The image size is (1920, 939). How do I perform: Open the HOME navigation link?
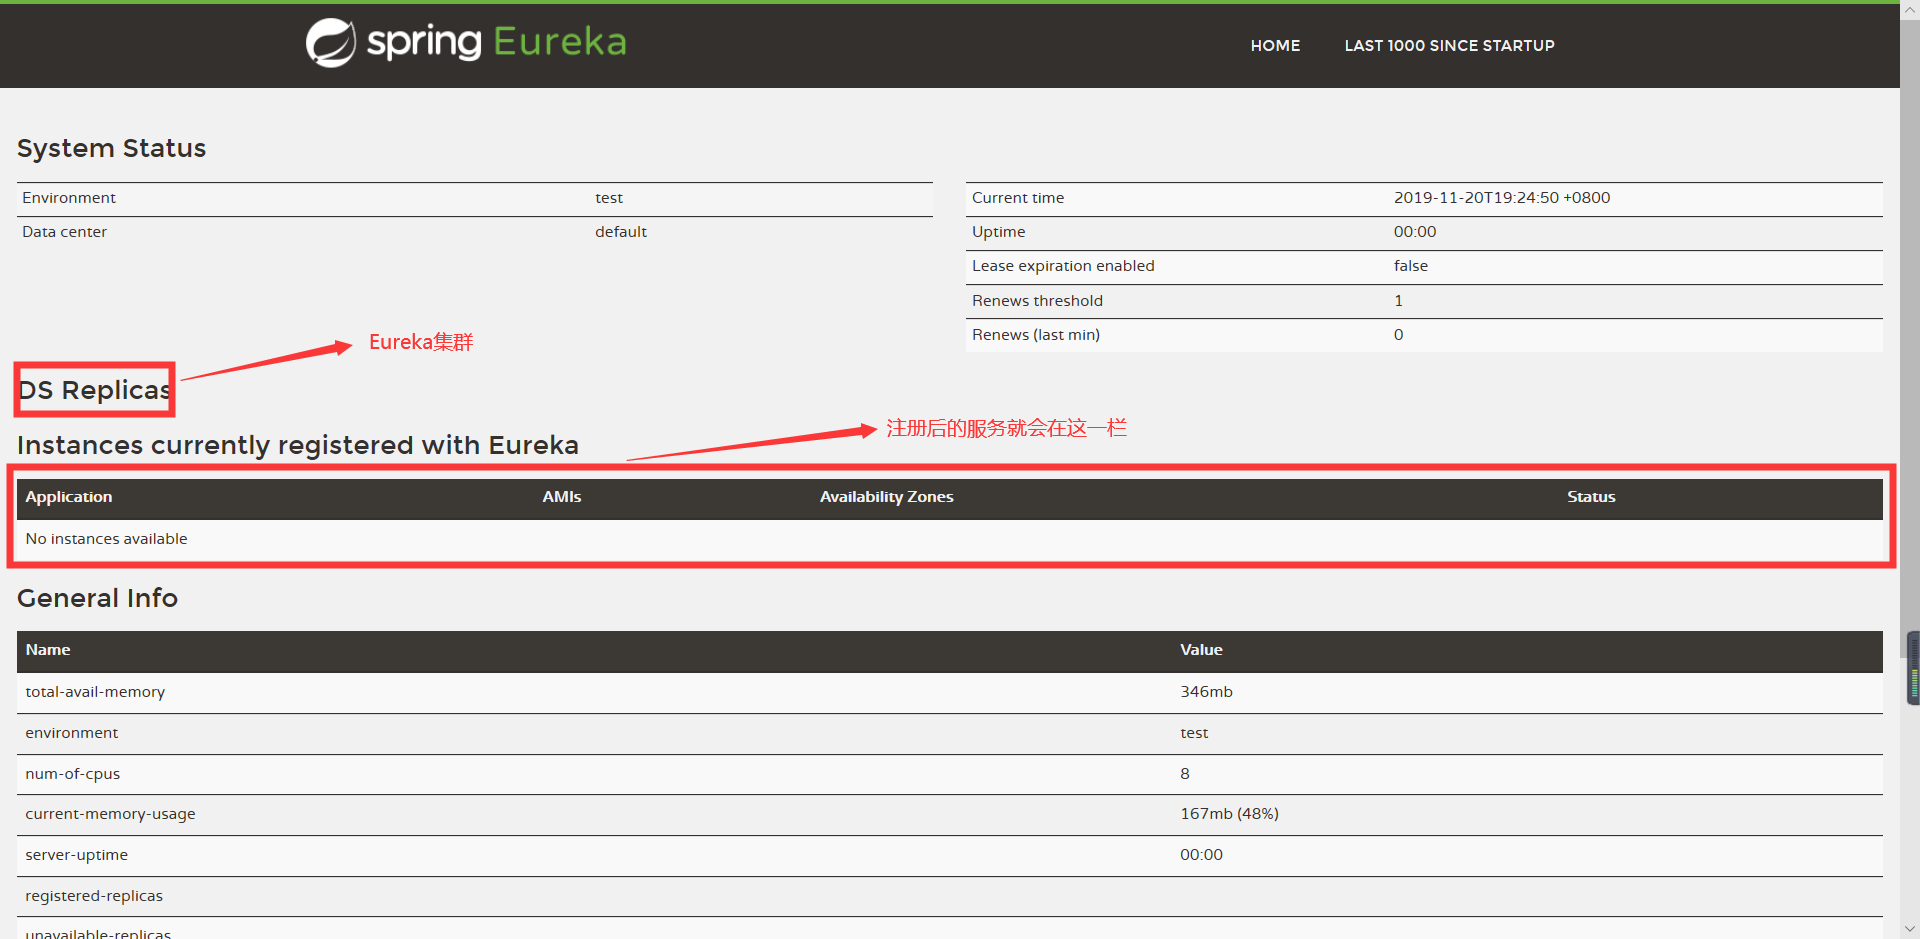click(x=1275, y=46)
